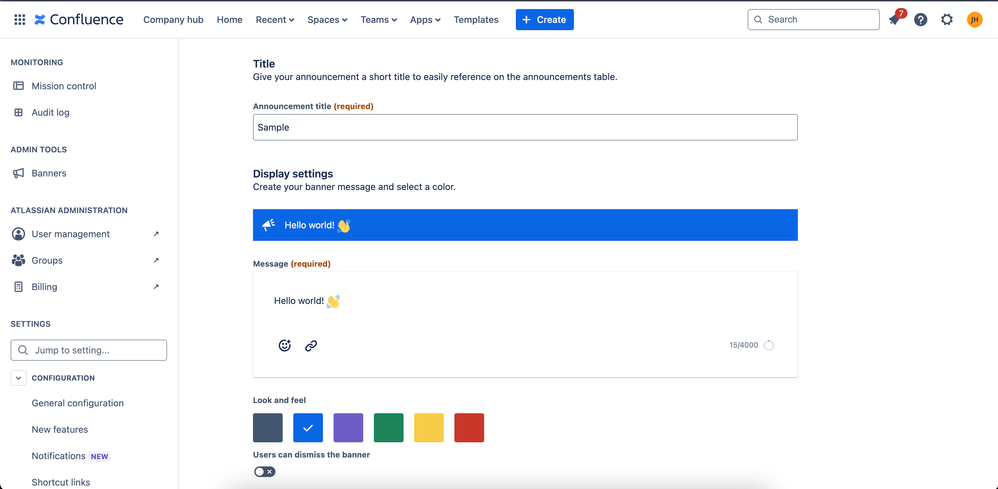Collapse the Configuration section chevron
This screenshot has height=489, width=998.
(18, 378)
